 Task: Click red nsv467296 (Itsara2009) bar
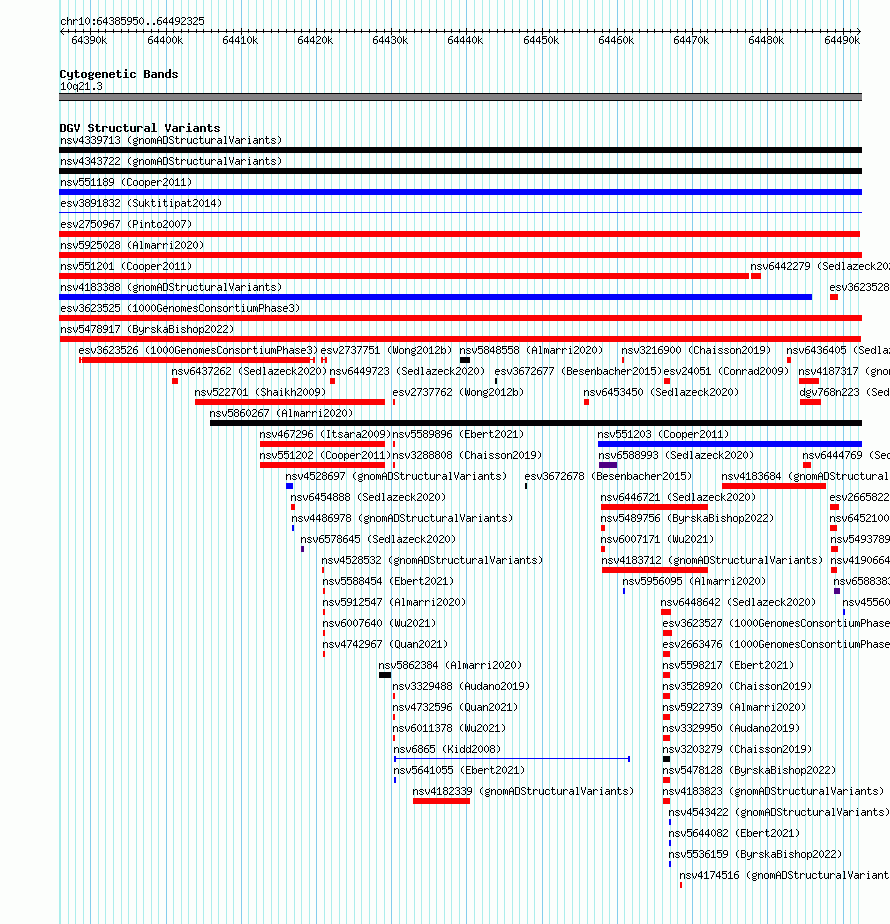(322, 444)
